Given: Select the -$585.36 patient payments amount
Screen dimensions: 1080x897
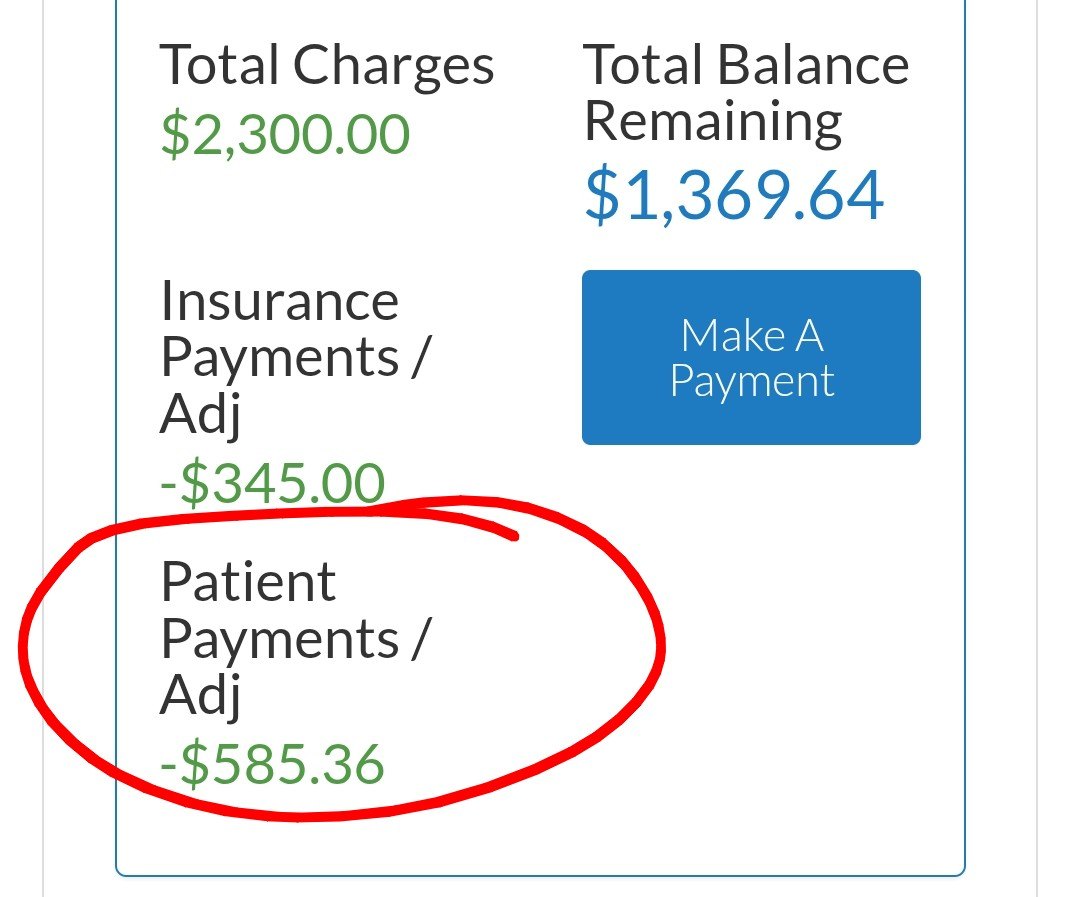Looking at the screenshot, I should [x=272, y=764].
